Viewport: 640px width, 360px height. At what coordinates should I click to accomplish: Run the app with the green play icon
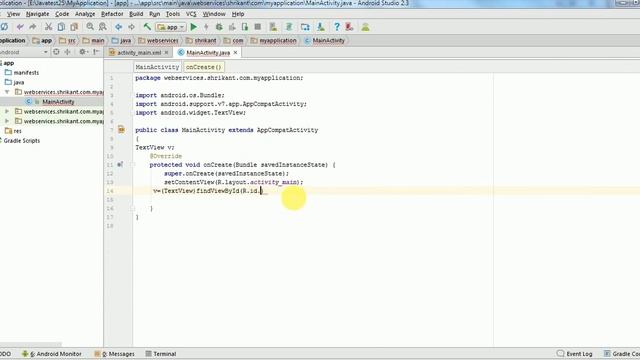pos(193,27)
